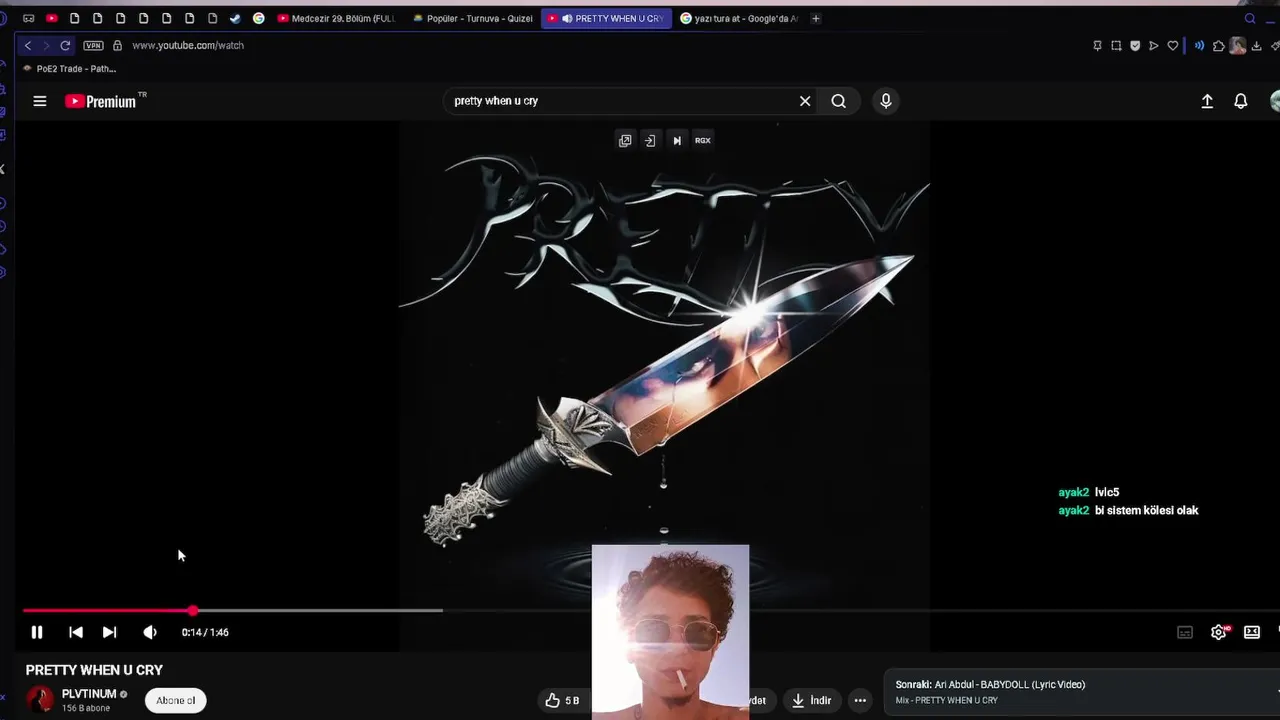Switch to the pinned Google tab

point(259,18)
